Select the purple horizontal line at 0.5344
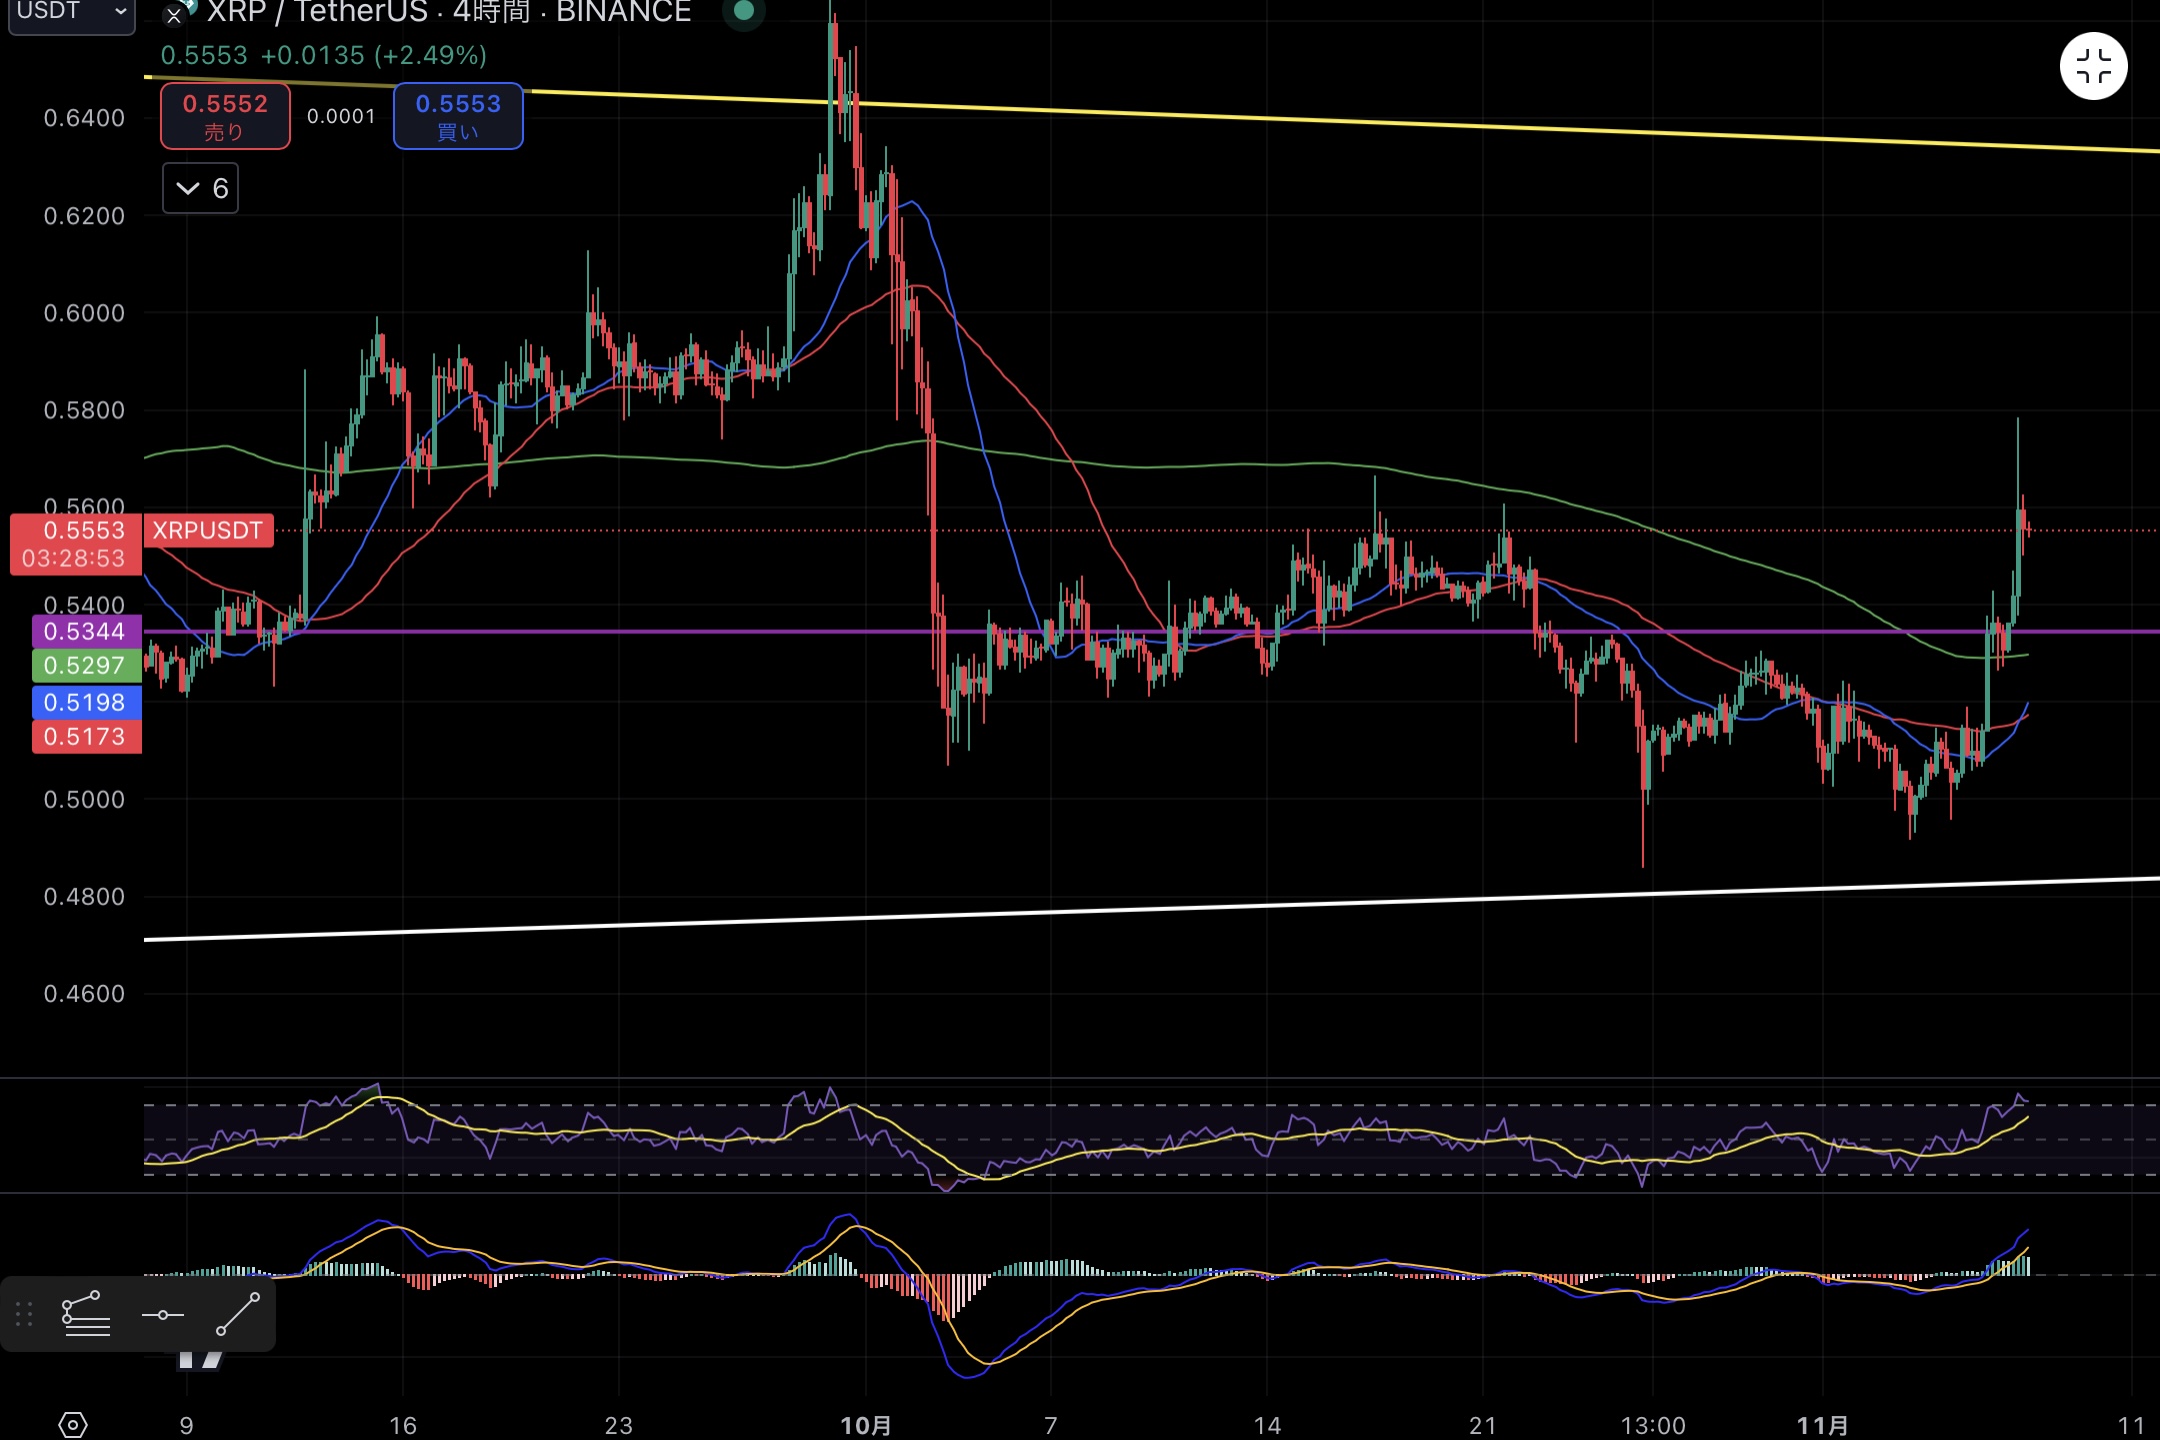Image resolution: width=2160 pixels, height=1440 pixels. click(x=1152, y=631)
